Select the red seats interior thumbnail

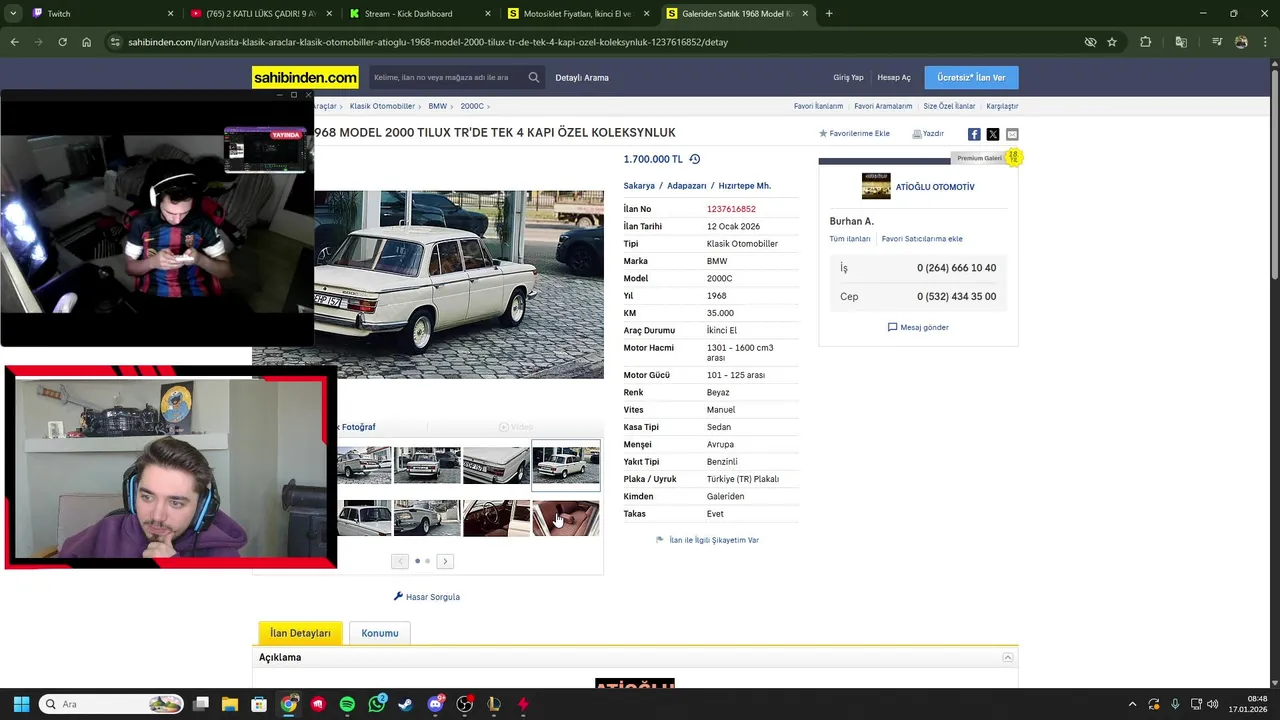pos(566,518)
